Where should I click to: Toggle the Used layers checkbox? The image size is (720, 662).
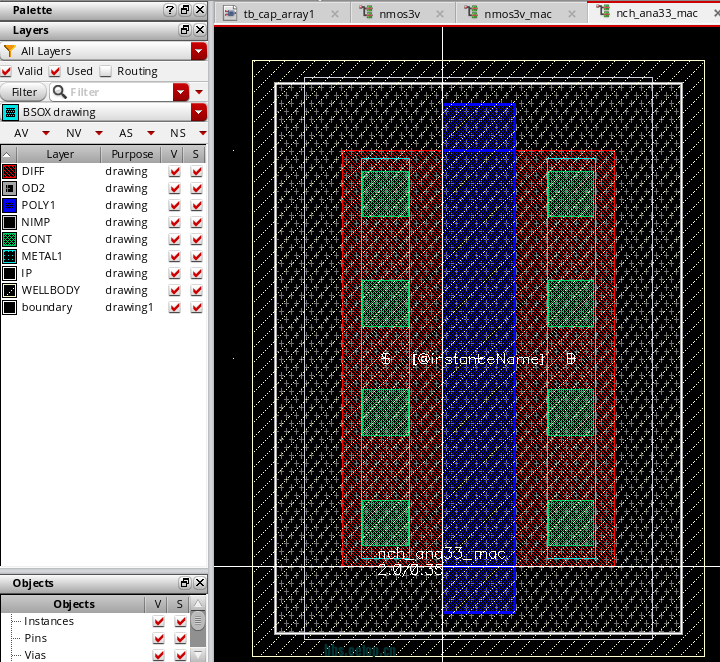pyautogui.click(x=55, y=71)
